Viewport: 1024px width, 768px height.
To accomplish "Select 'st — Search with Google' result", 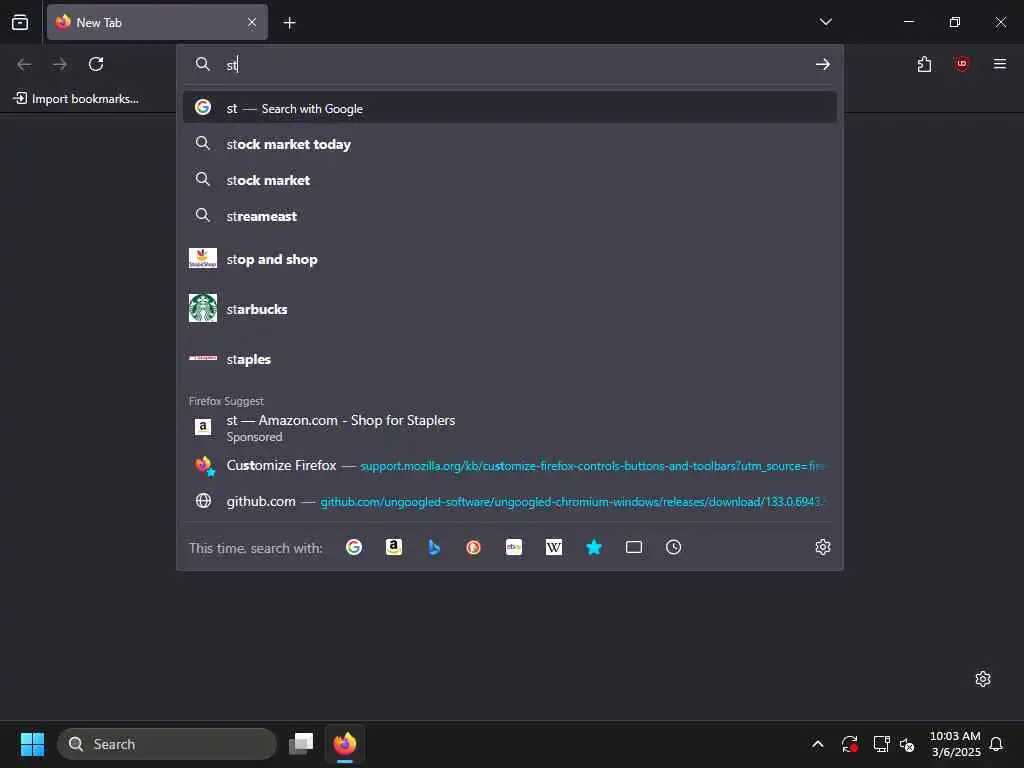I will (x=509, y=108).
